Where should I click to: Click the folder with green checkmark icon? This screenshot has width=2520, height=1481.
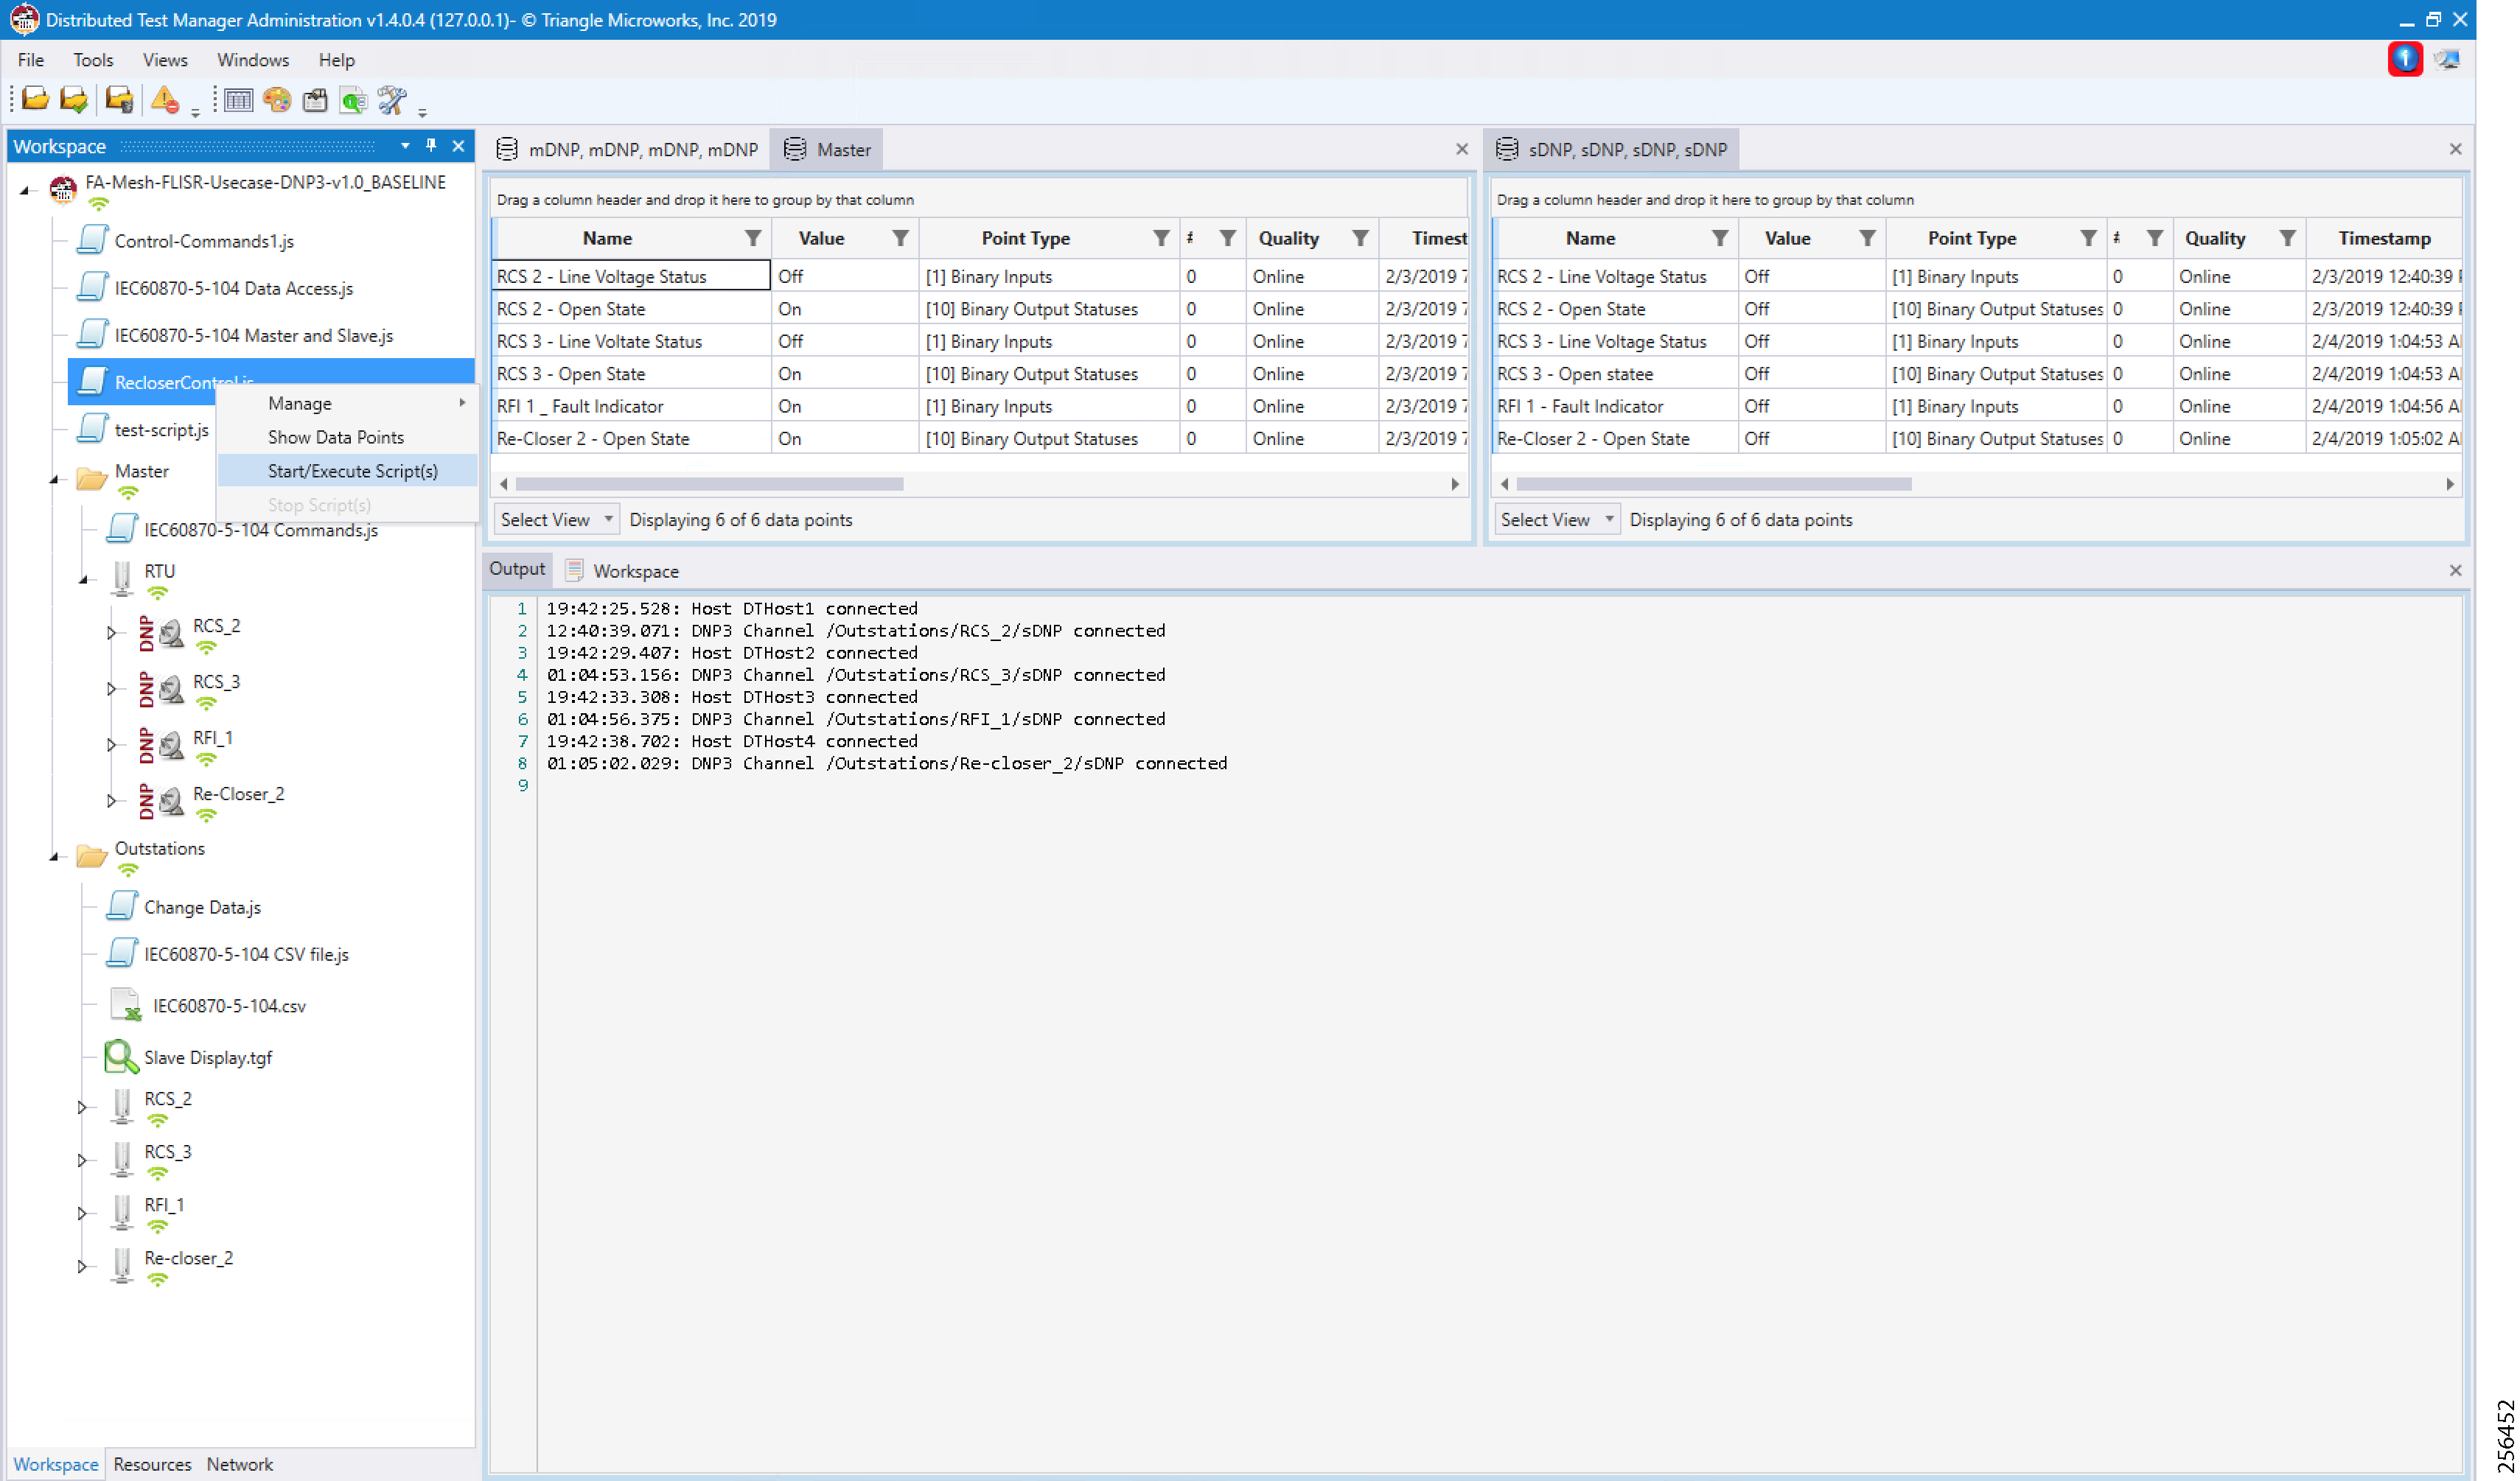pyautogui.click(x=74, y=99)
